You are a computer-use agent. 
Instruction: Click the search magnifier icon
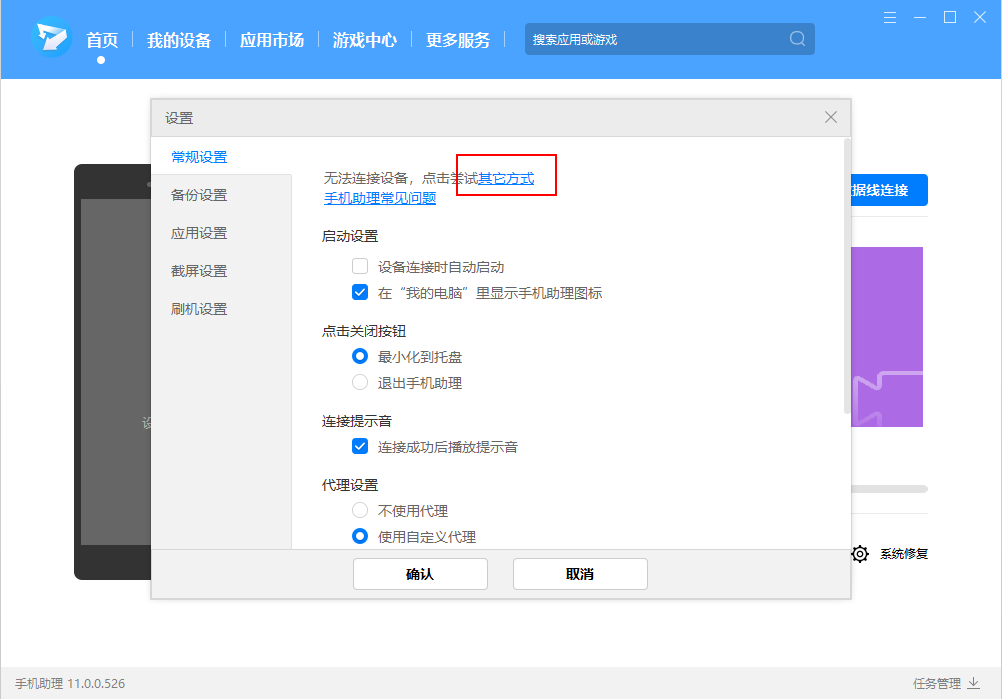[x=797, y=39]
